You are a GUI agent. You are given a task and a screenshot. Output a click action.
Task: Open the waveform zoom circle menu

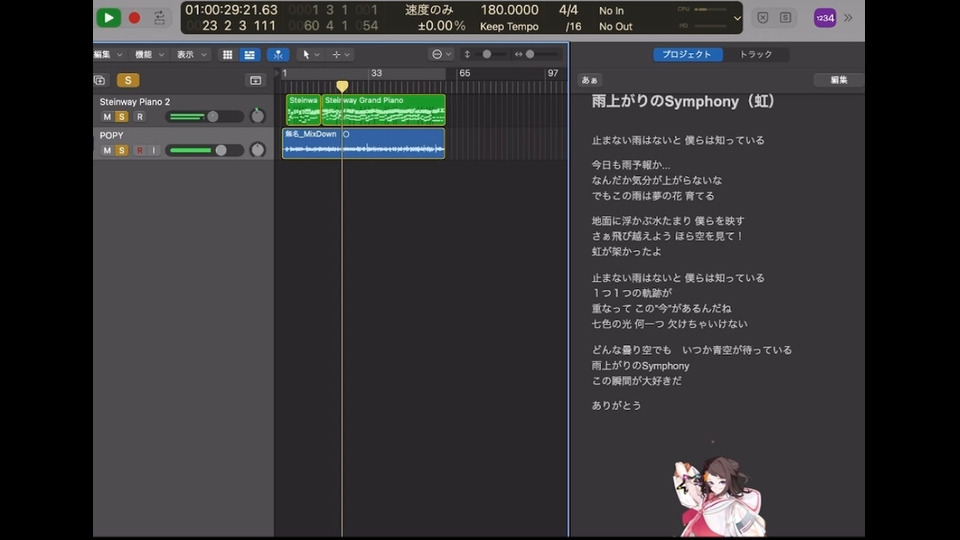(441, 54)
